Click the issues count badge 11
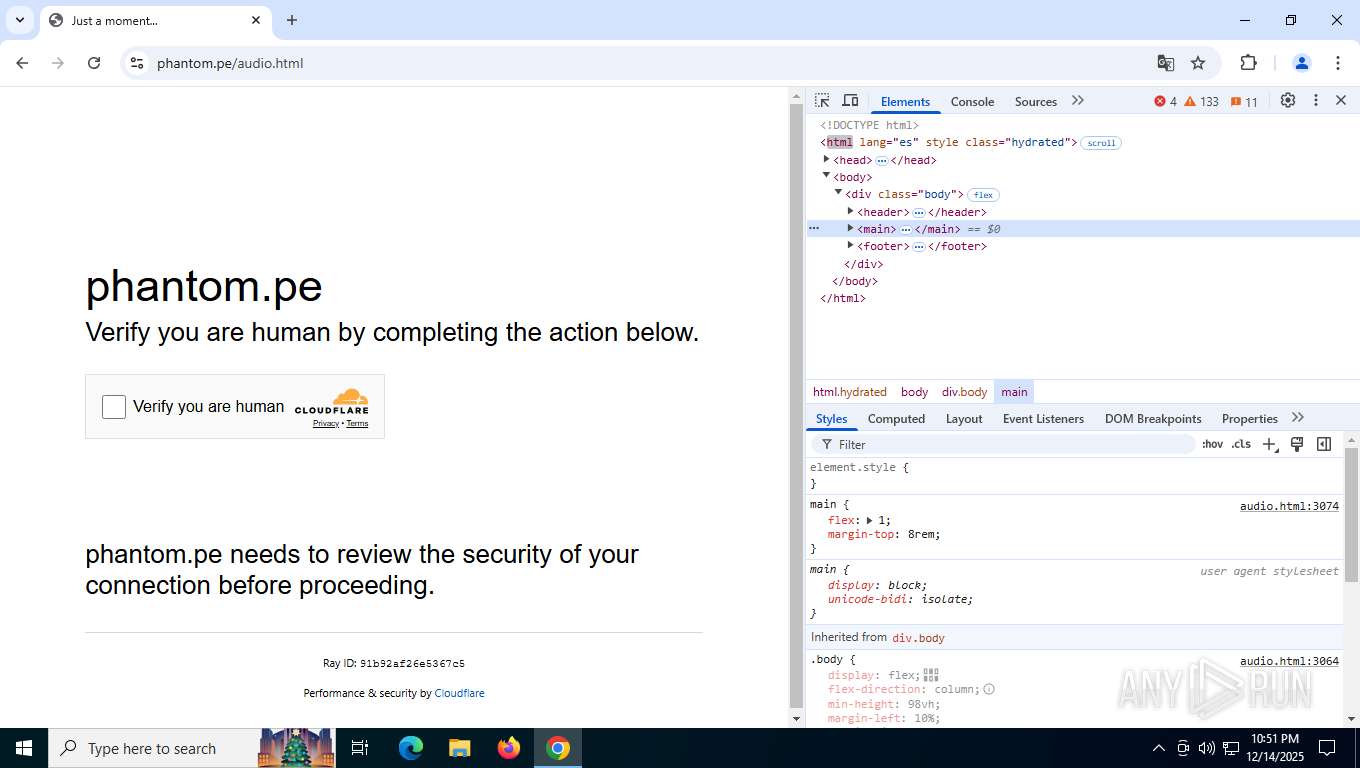 (x=1244, y=102)
